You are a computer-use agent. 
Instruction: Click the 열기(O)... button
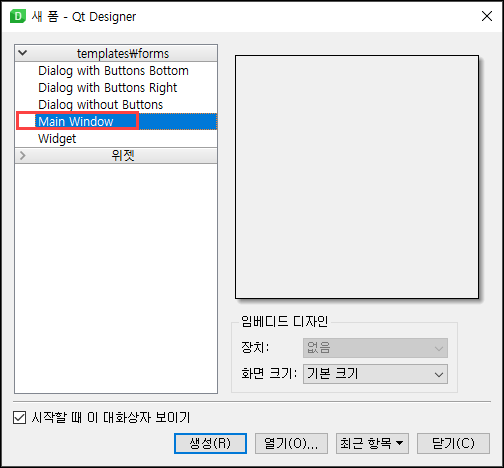click(291, 443)
